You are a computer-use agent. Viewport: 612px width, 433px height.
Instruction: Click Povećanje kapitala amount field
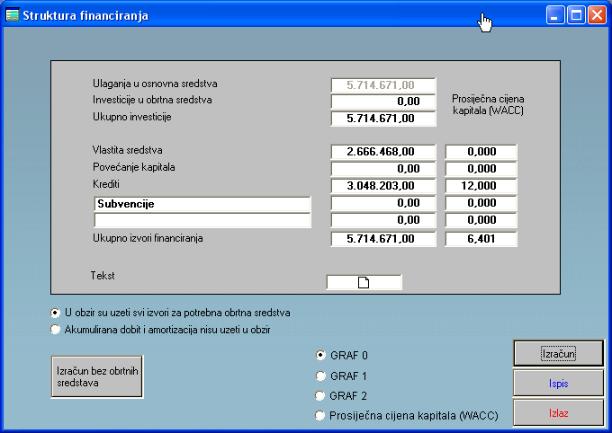383,169
